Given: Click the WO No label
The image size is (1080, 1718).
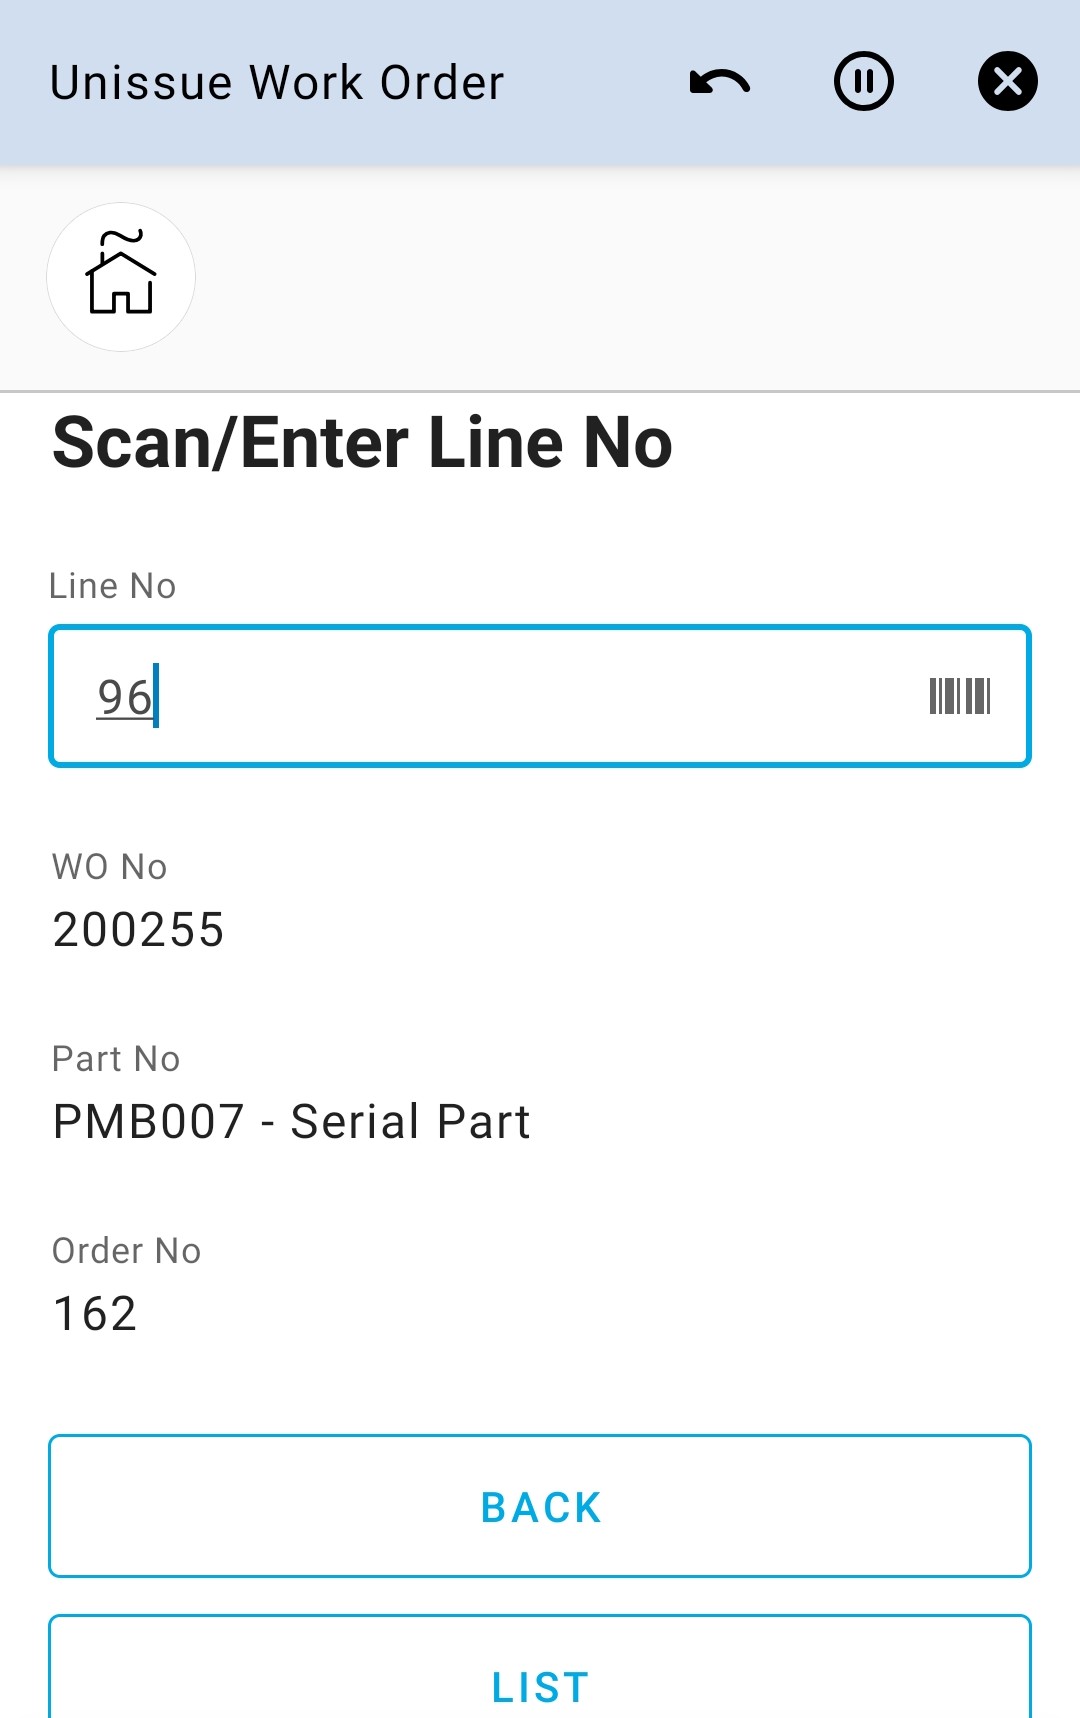Looking at the screenshot, I should pos(110,867).
